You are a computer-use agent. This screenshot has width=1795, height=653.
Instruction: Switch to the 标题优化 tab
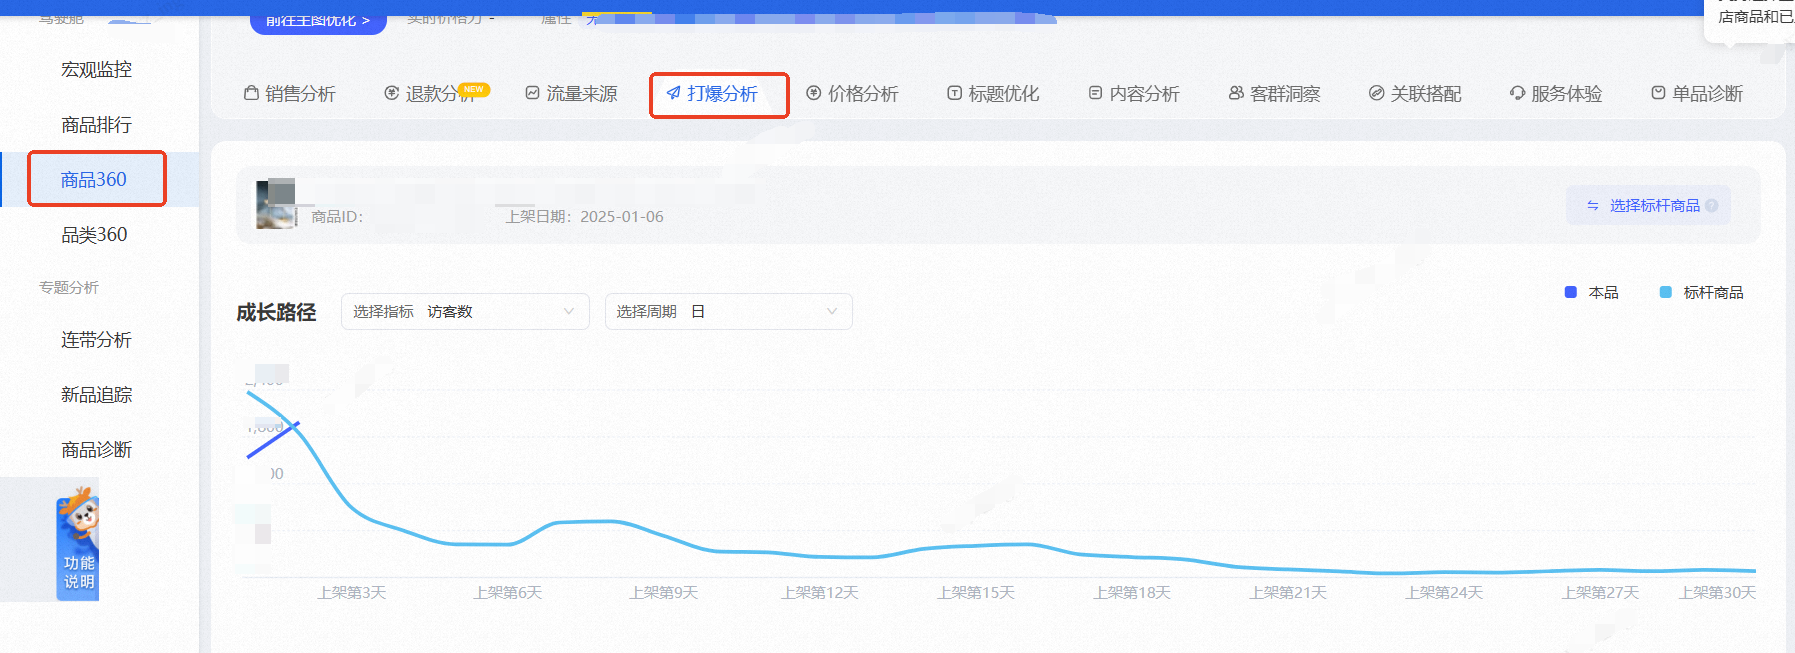tap(993, 93)
